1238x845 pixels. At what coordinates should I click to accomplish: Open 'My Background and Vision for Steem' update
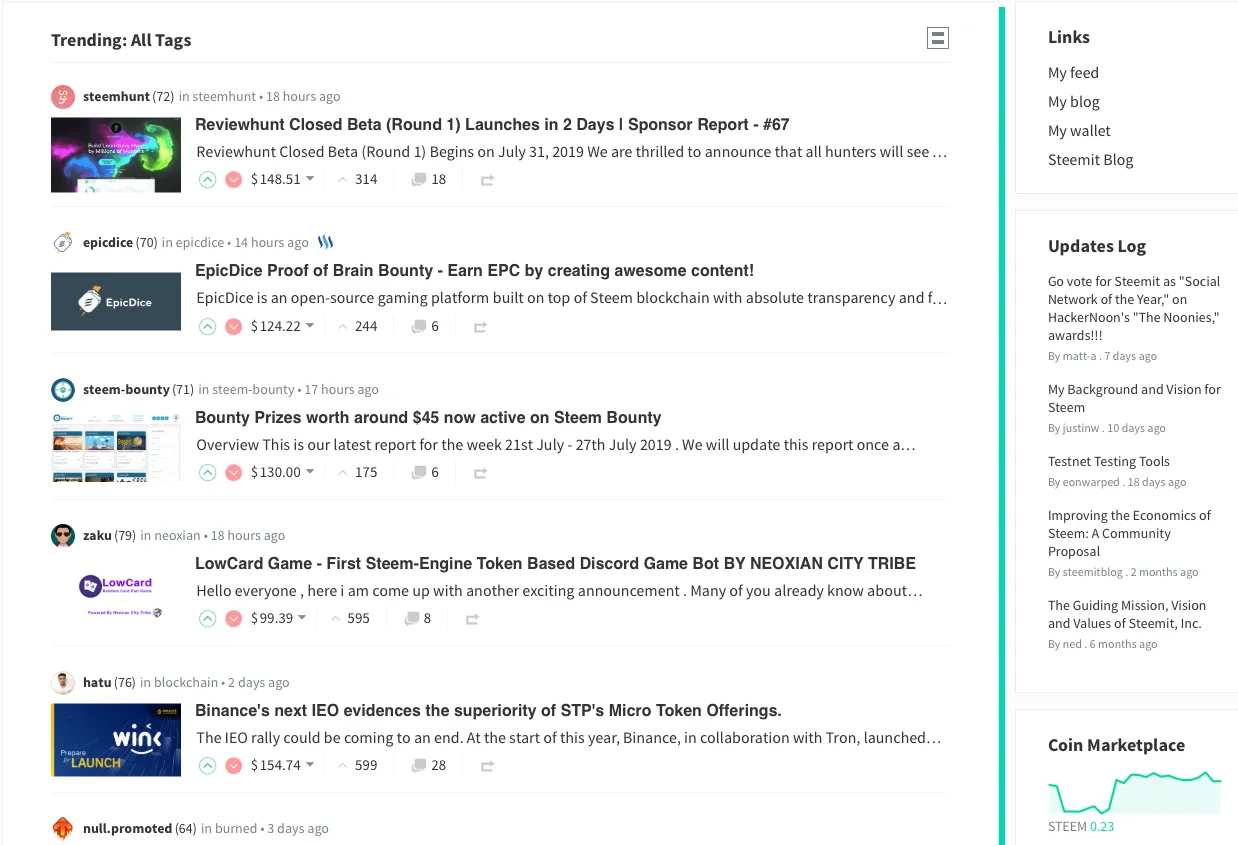pos(1134,399)
